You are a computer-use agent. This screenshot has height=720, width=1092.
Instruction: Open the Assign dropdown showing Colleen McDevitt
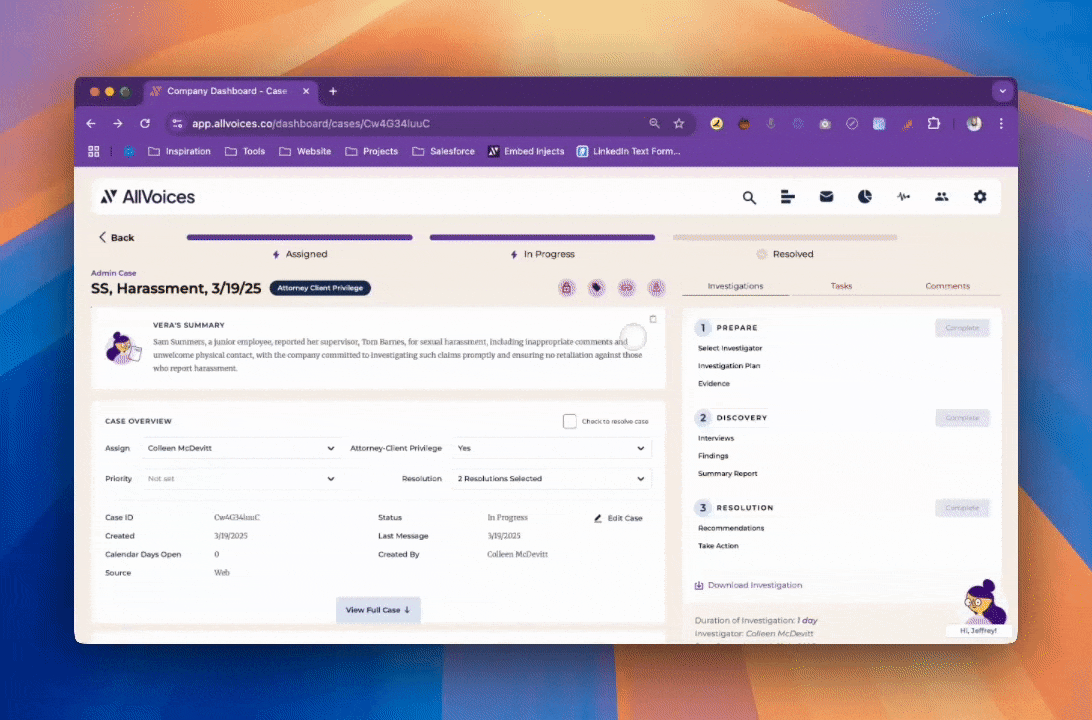tap(240, 448)
